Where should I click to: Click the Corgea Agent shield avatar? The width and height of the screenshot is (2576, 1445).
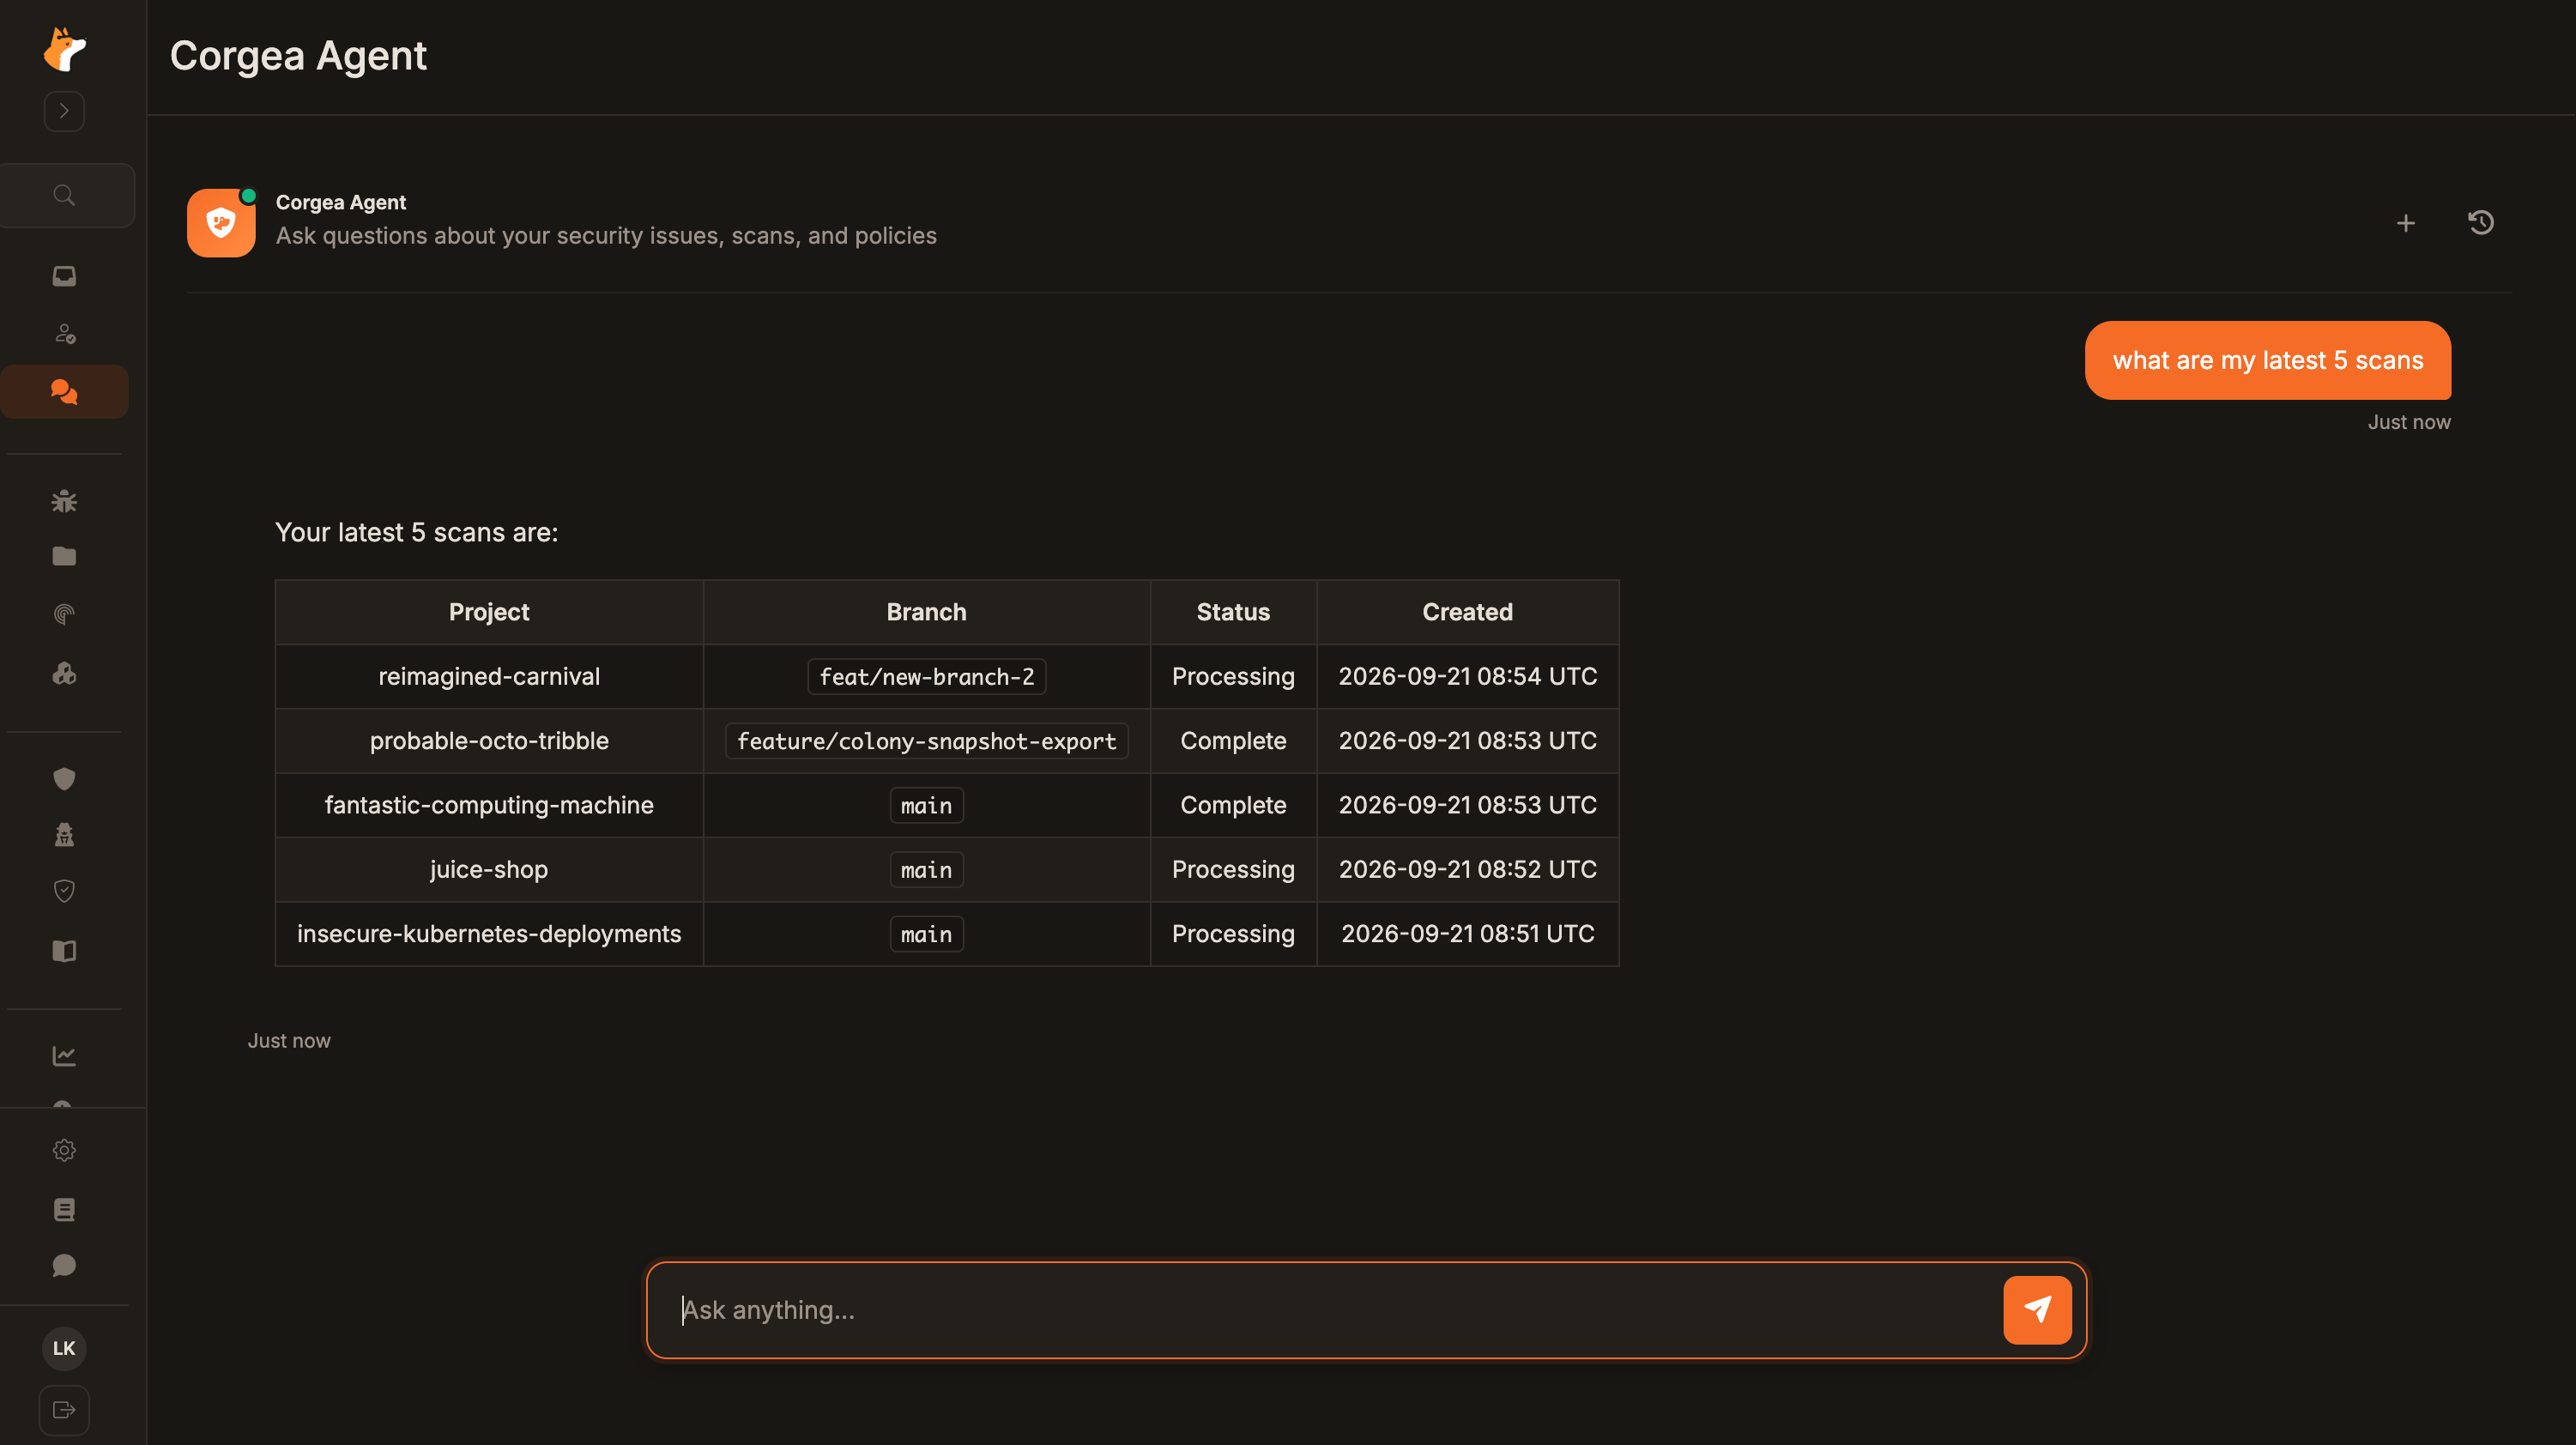click(x=221, y=223)
